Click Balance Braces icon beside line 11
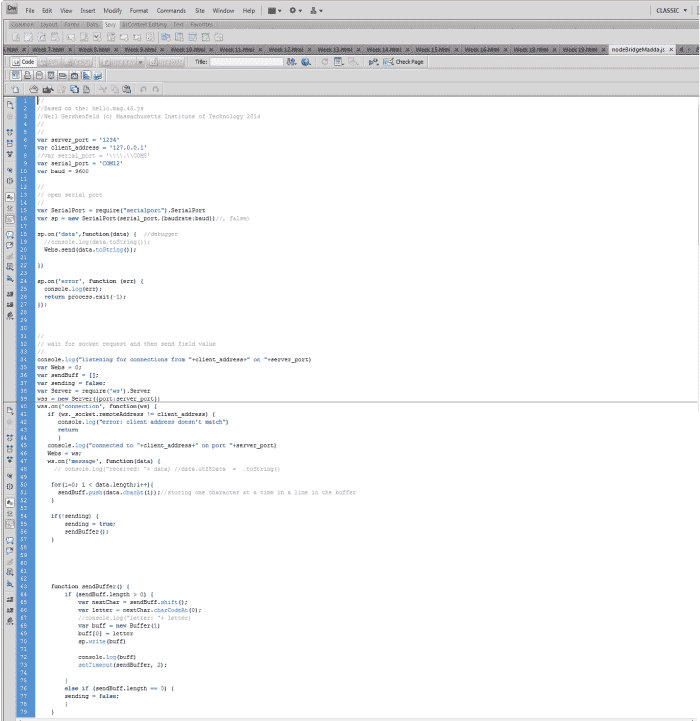Viewport: 700px width, 721px height. pos(10,181)
